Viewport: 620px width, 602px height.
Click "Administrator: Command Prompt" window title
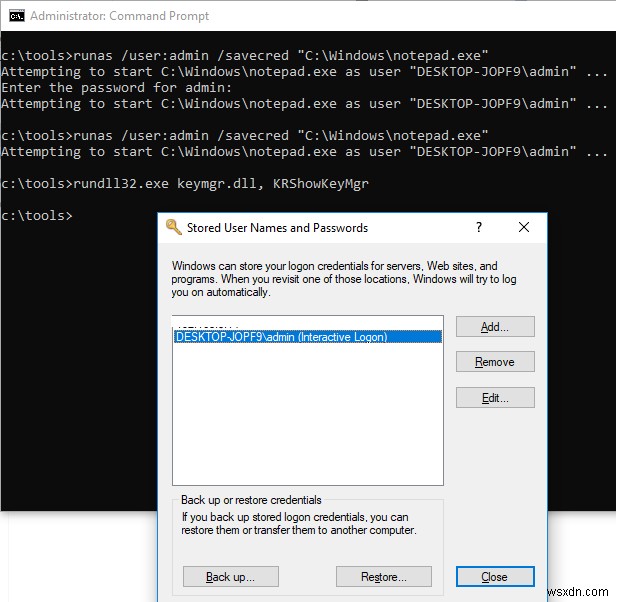pyautogui.click(x=119, y=16)
